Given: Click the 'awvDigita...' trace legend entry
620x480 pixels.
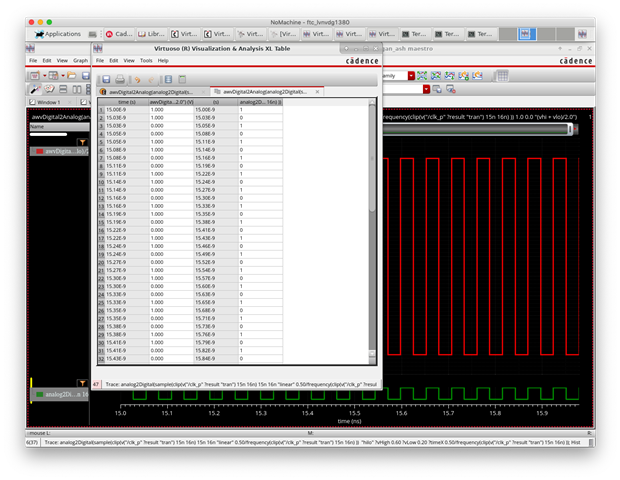Looking at the screenshot, I should tap(60, 151).
